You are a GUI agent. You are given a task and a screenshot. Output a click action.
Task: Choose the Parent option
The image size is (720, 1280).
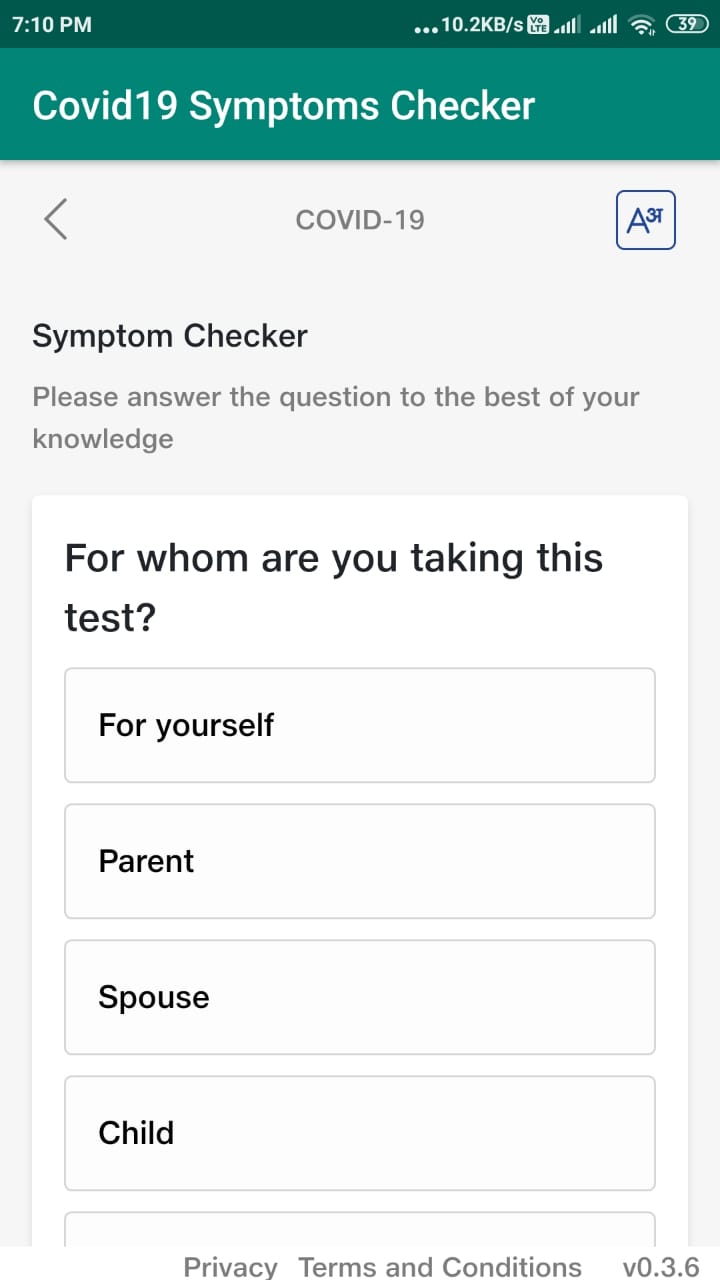pyautogui.click(x=360, y=861)
